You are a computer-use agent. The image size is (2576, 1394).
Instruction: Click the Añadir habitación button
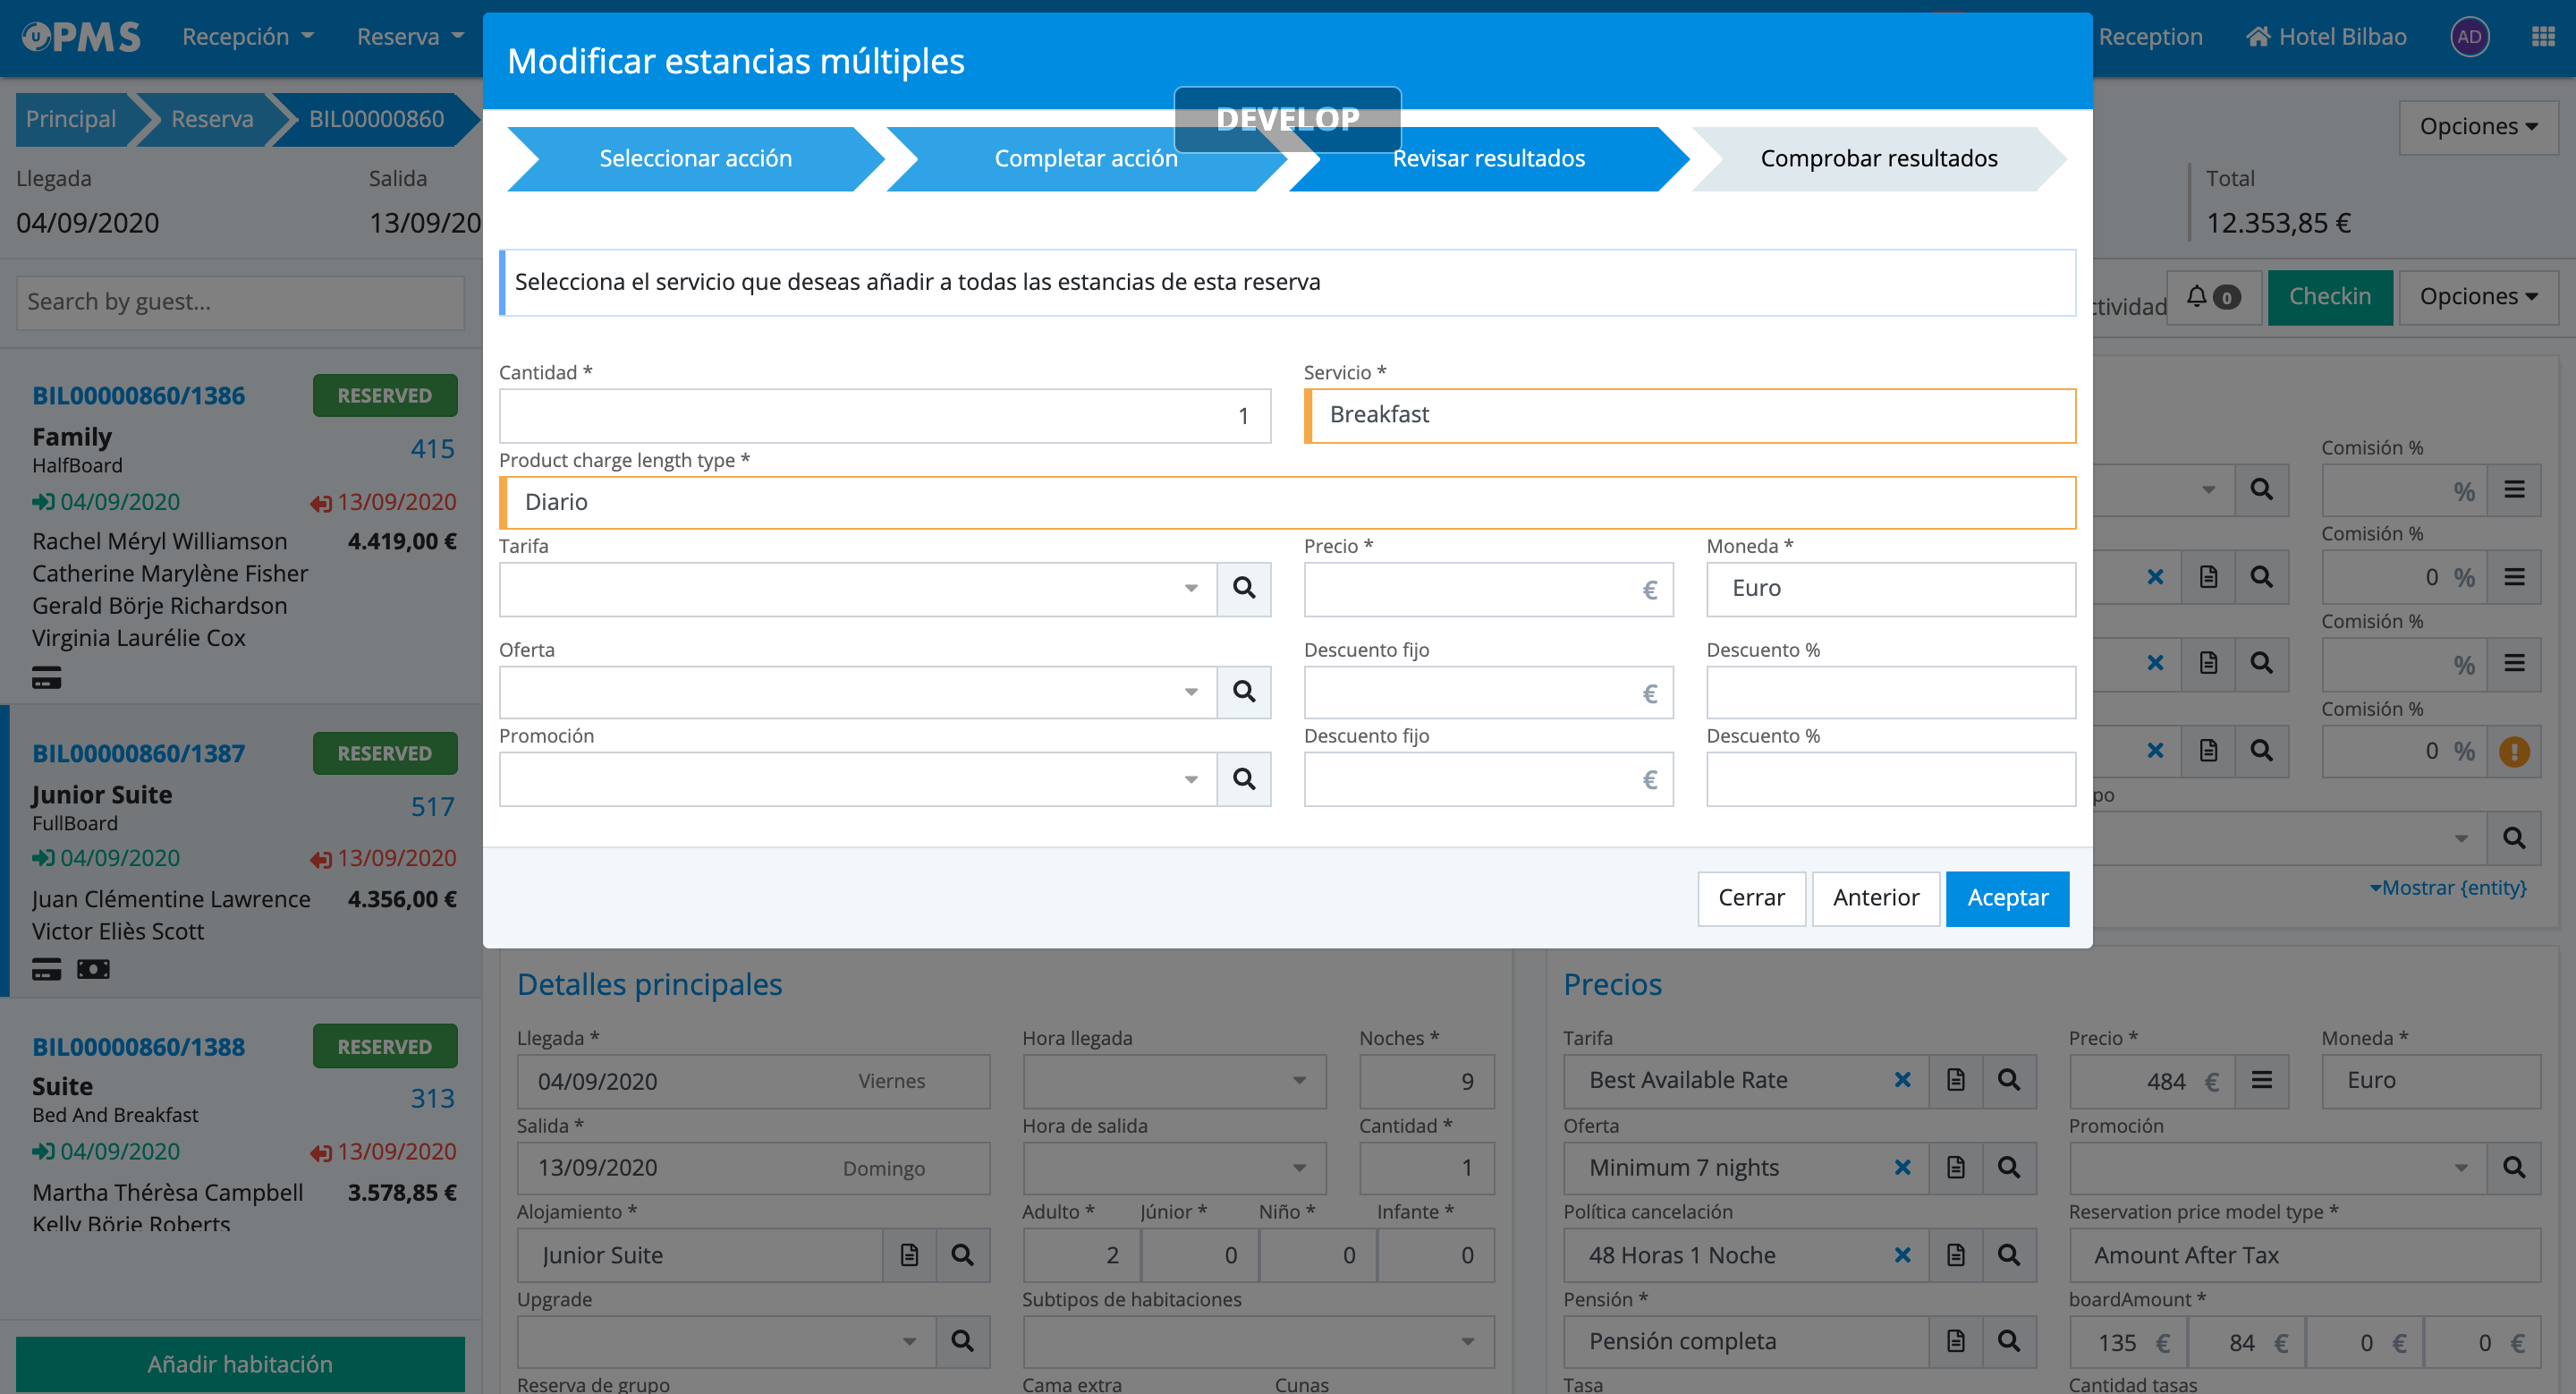(x=240, y=1364)
